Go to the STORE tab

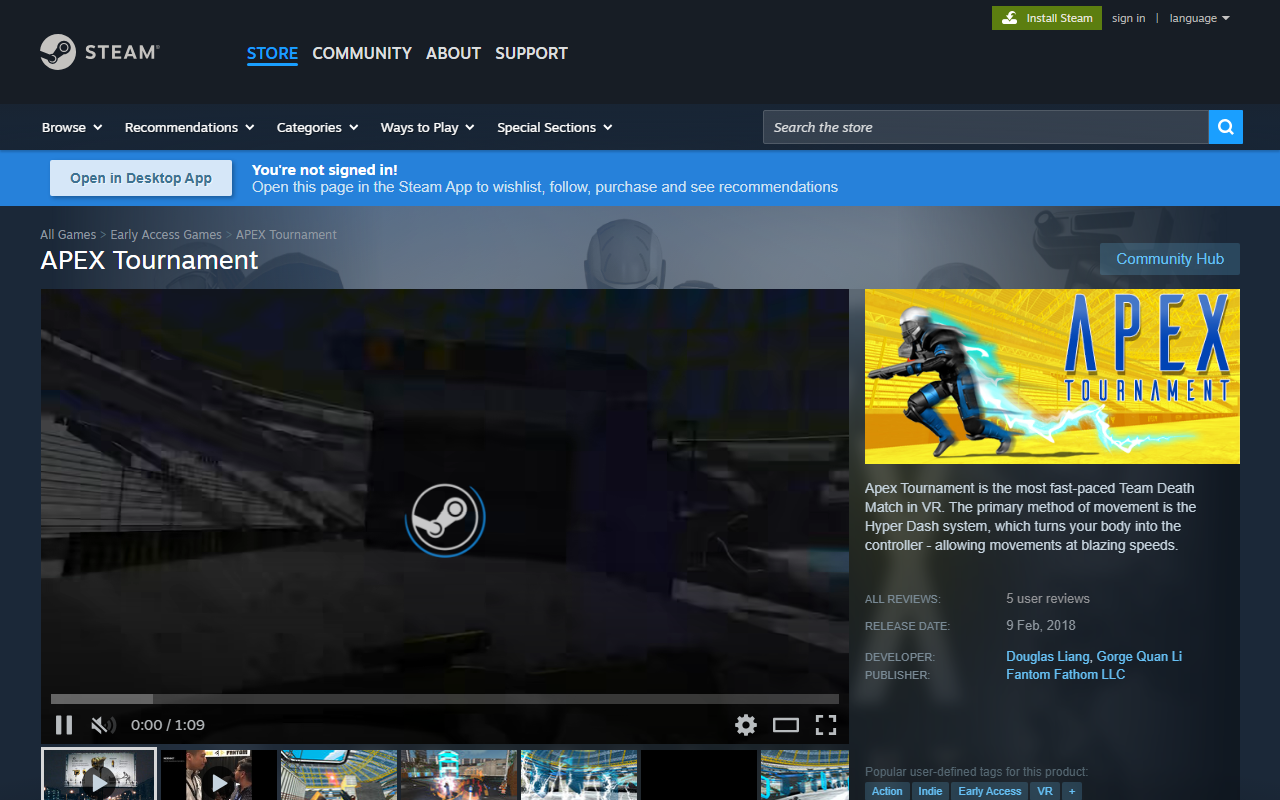(x=272, y=53)
